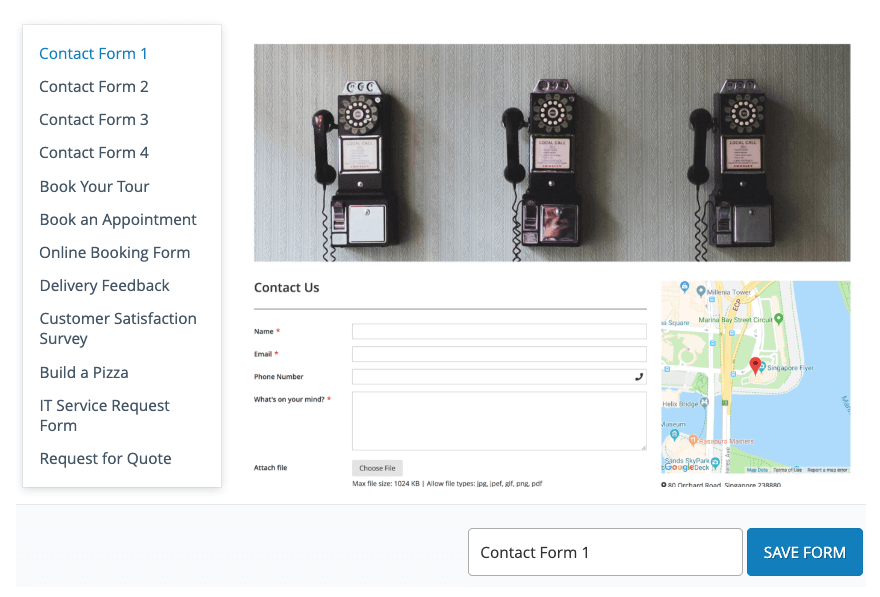Select the Request for Quote template
Screen dimensions: 880x597
105,459
